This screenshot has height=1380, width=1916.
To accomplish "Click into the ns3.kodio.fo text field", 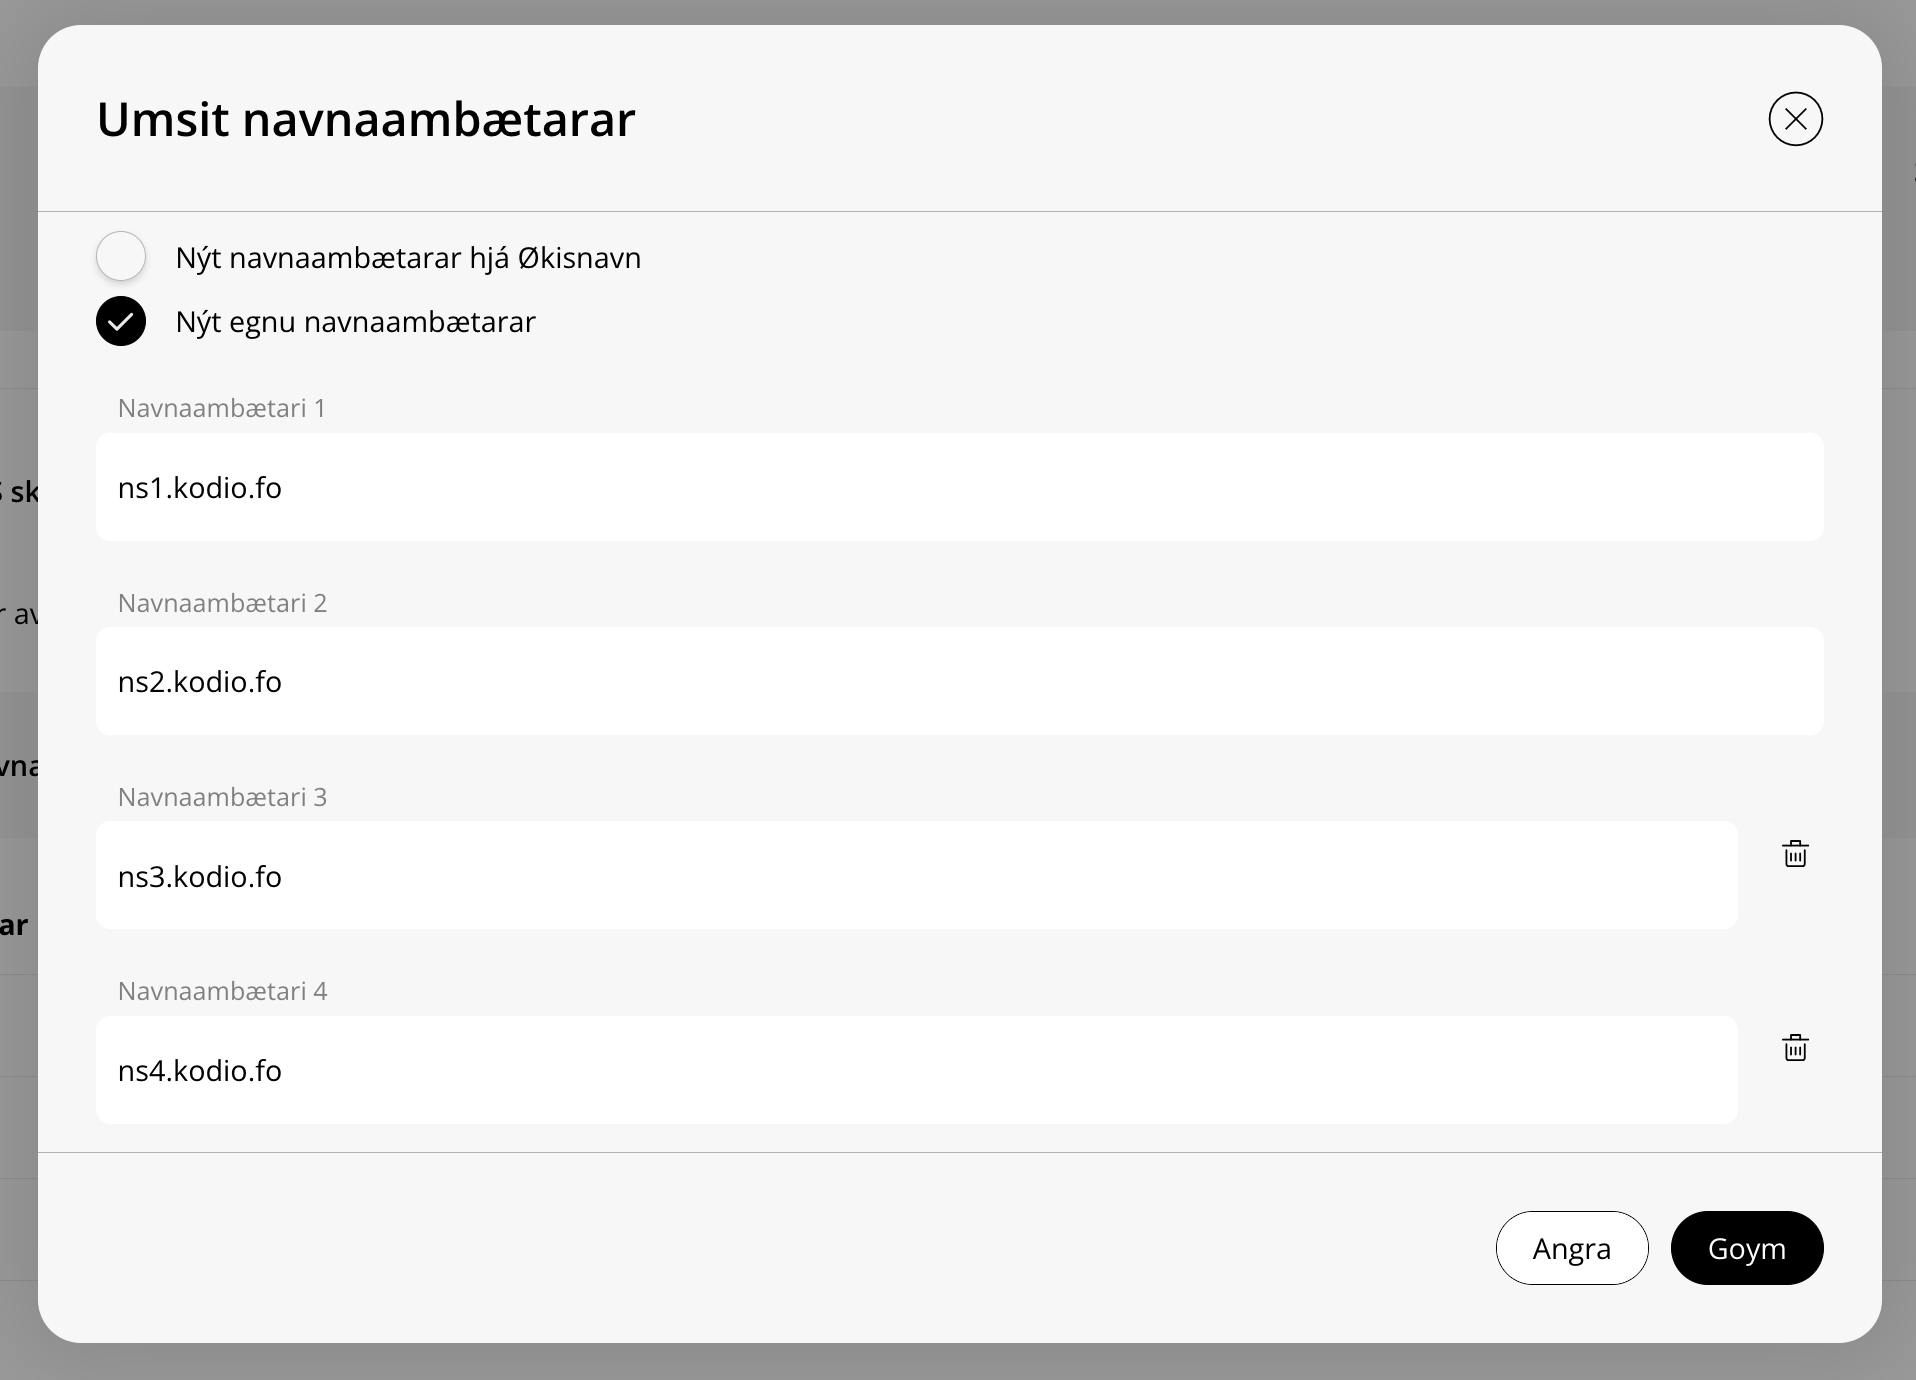I will [x=915, y=876].
